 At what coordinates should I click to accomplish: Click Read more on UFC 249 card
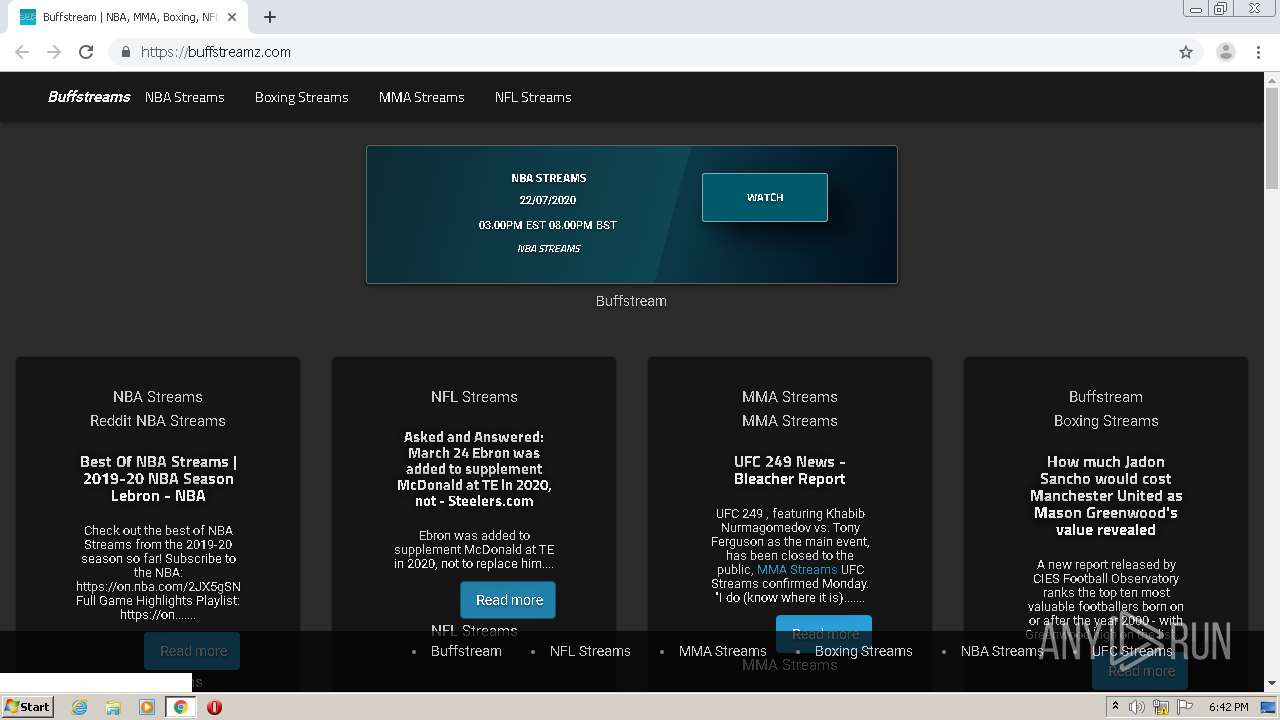(x=825, y=634)
